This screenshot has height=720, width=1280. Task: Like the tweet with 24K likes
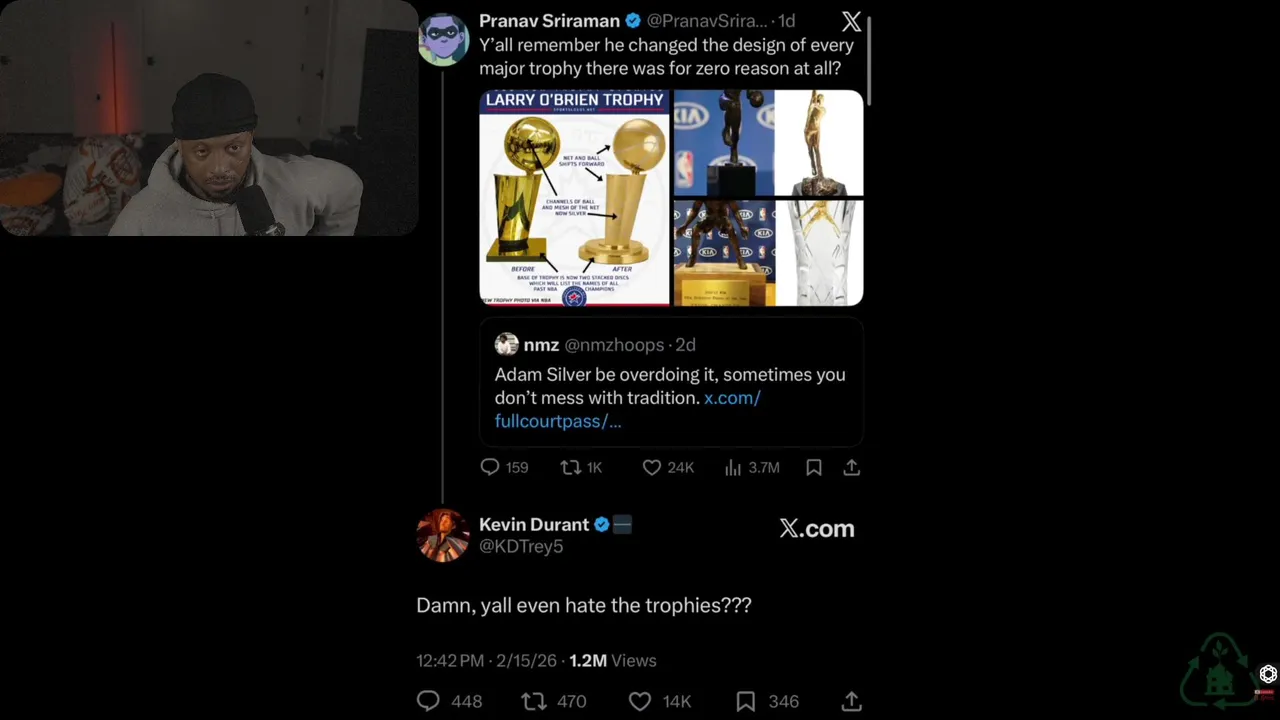[x=667, y=467]
